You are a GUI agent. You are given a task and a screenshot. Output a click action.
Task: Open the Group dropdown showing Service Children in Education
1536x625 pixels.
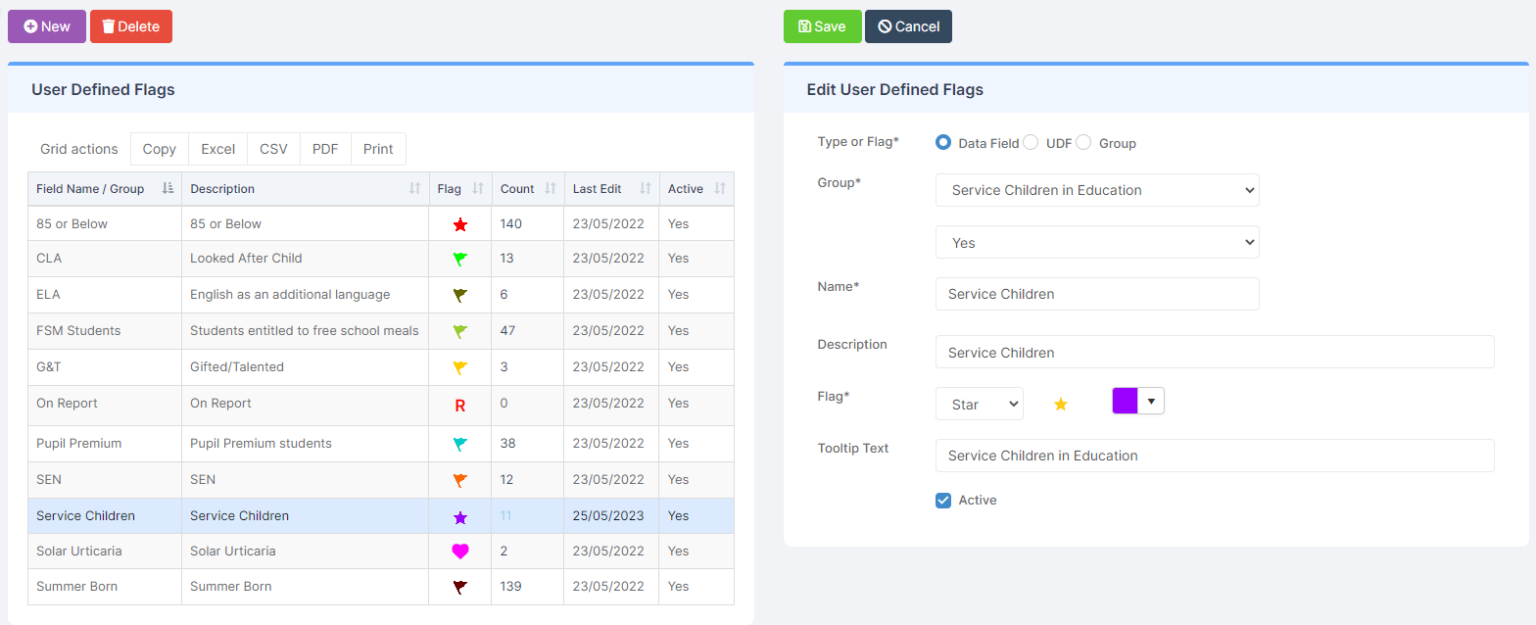point(1097,190)
